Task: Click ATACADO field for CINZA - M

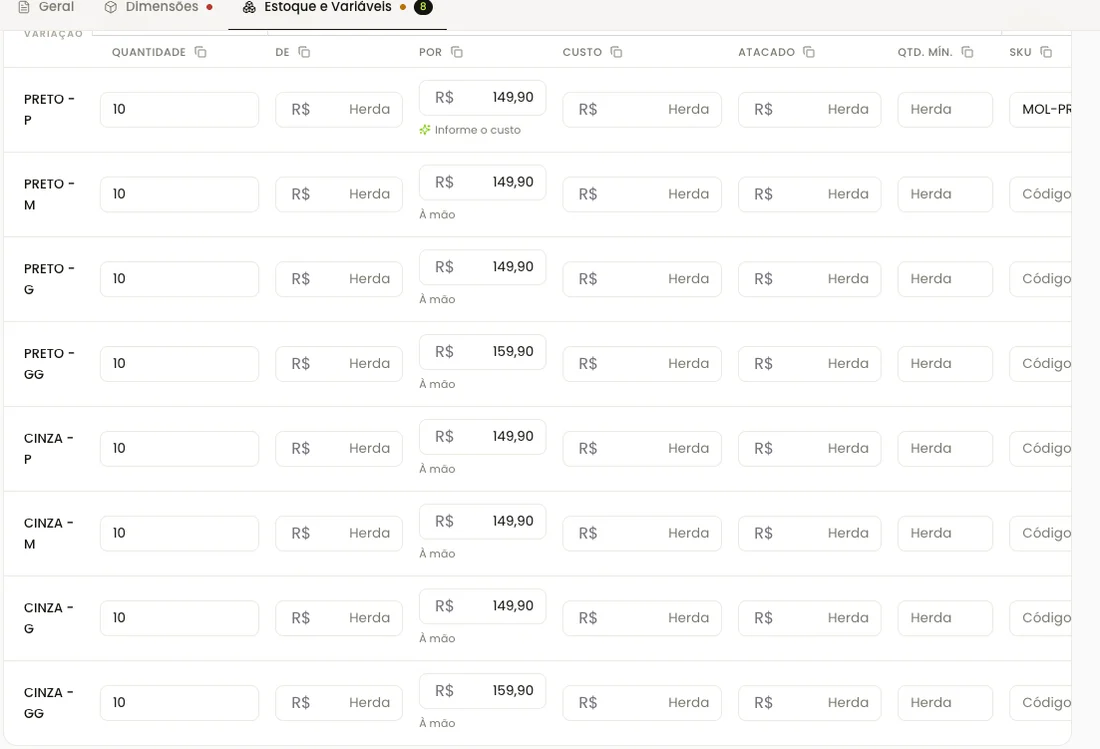Action: point(810,534)
